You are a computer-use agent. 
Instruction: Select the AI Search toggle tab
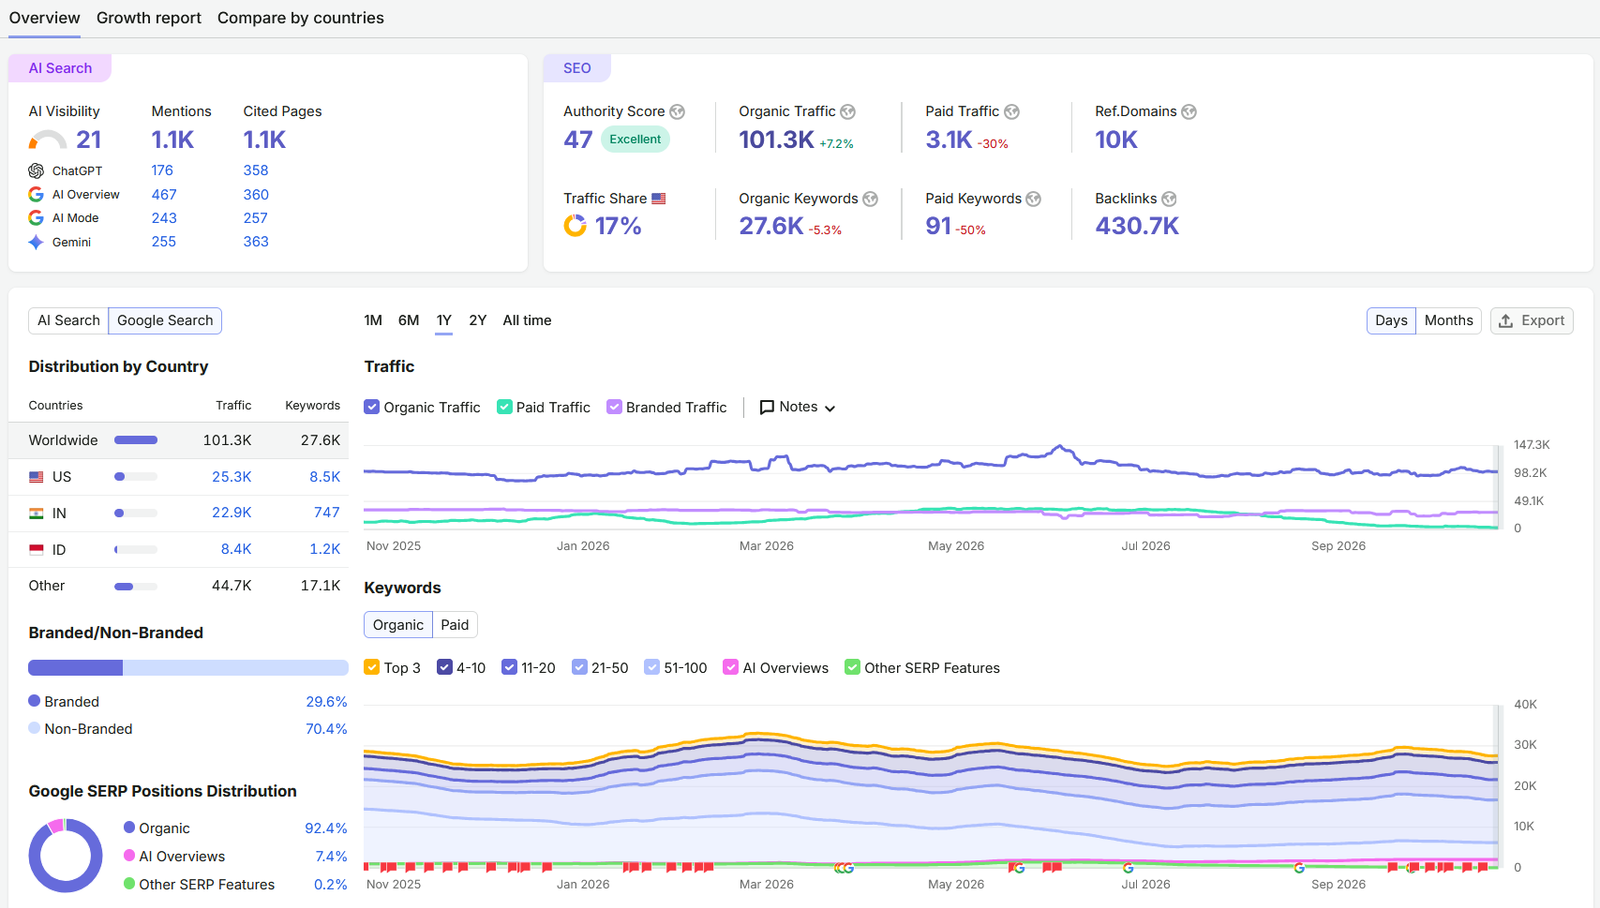pyautogui.click(x=69, y=321)
